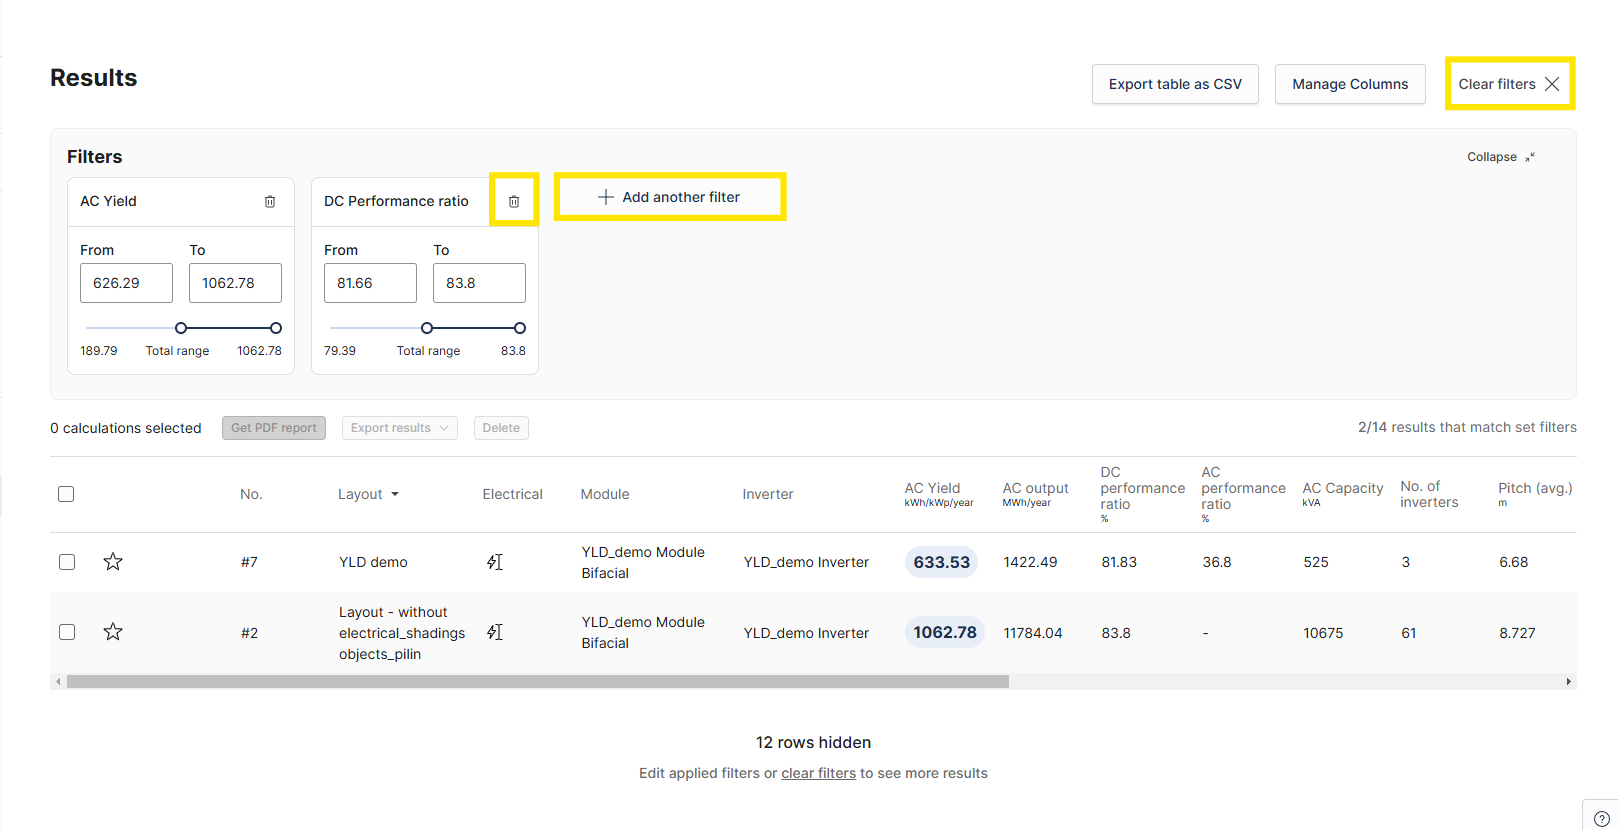Click the No. column header
The height and width of the screenshot is (830, 1618).
click(x=251, y=494)
